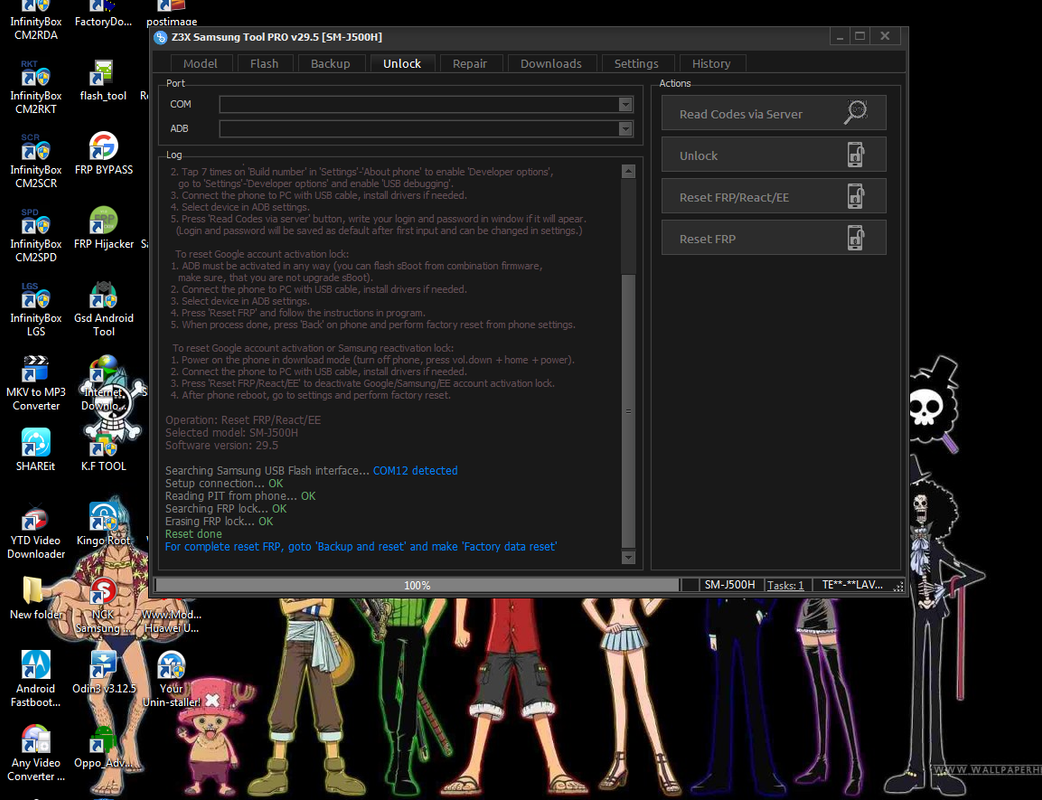Click the log vertical scrollbar thumb
This screenshot has height=800, width=1042.
pyautogui.click(x=628, y=411)
